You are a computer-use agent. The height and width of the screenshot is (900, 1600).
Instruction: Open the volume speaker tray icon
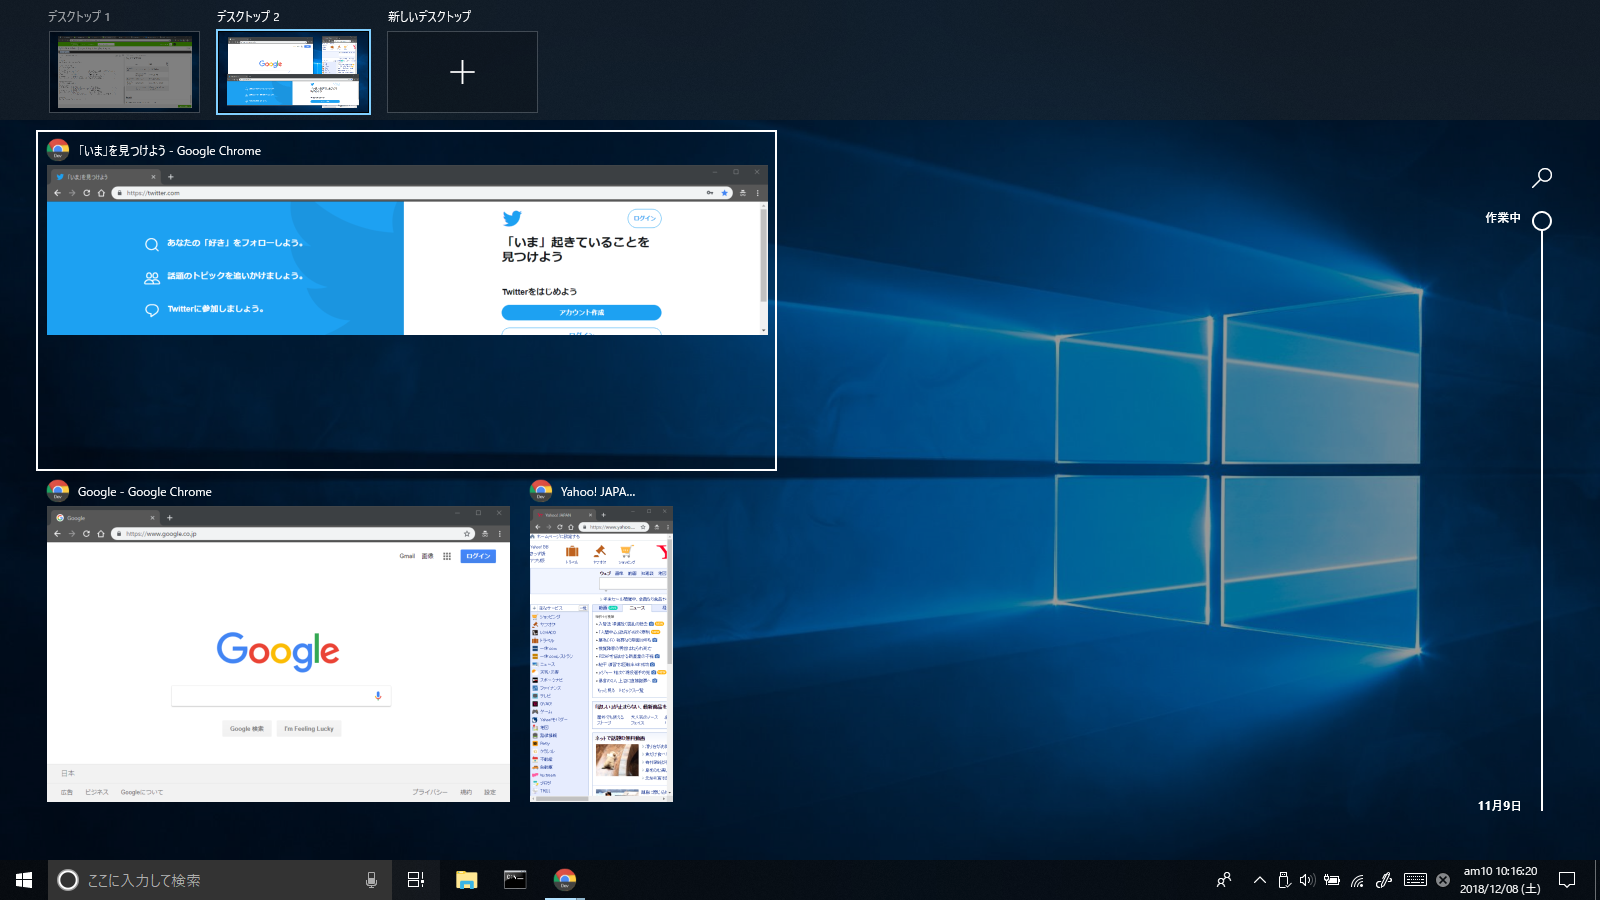coord(1307,880)
